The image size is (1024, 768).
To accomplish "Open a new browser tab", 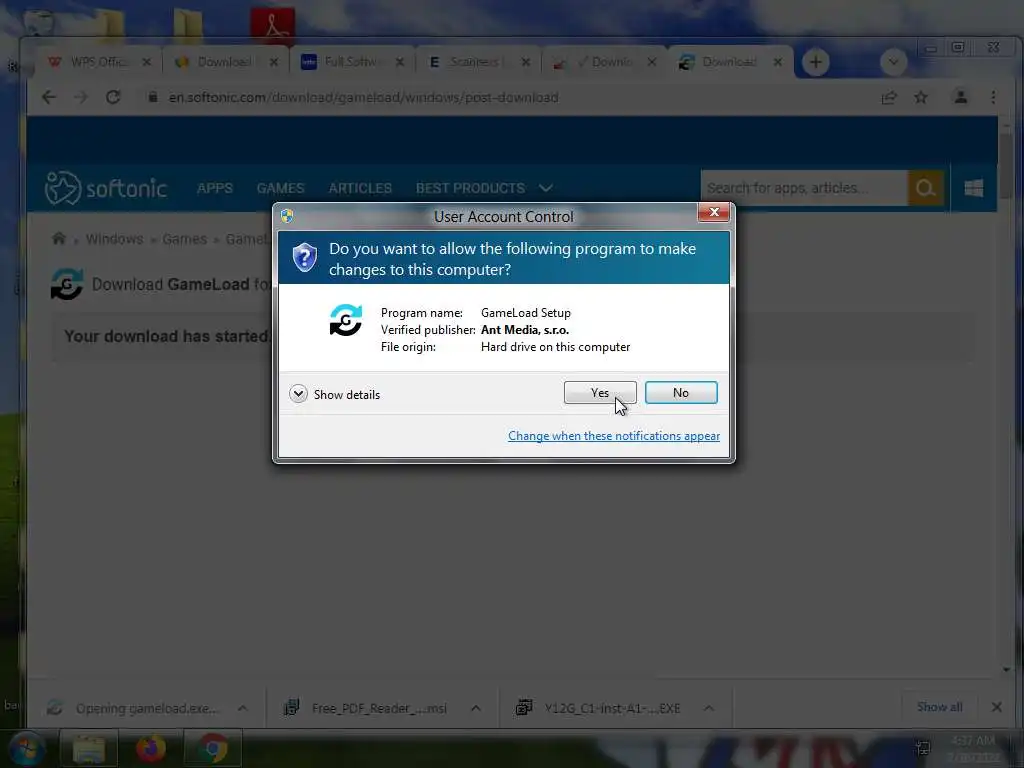I will tap(816, 62).
